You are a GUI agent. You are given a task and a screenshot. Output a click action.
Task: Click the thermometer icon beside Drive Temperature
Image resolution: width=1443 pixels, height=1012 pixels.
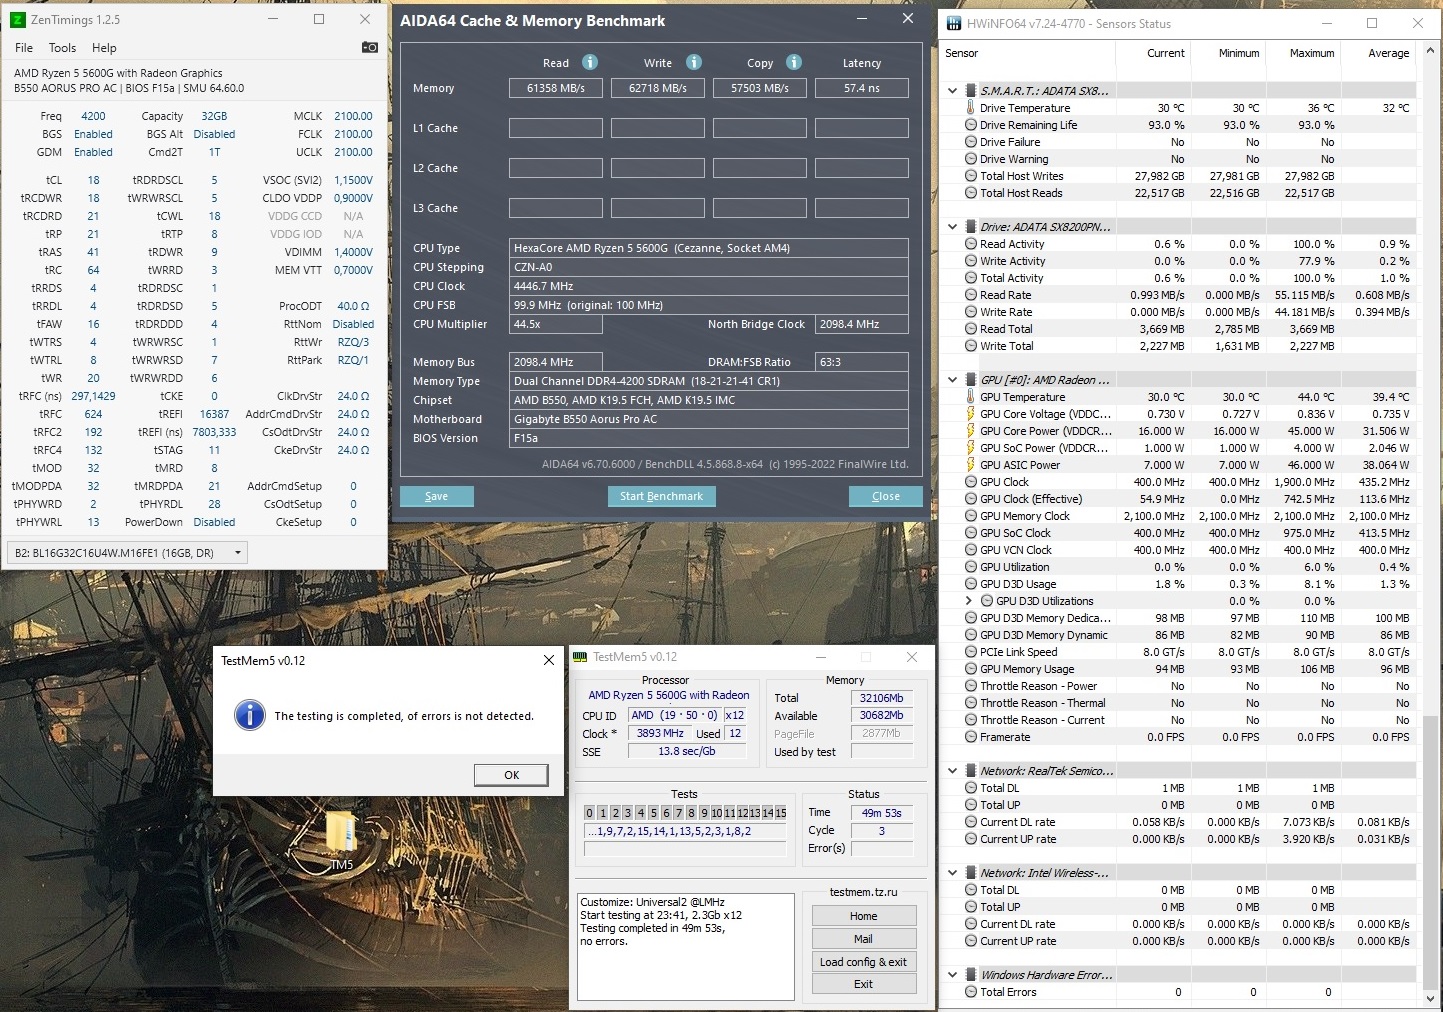pyautogui.click(x=970, y=108)
